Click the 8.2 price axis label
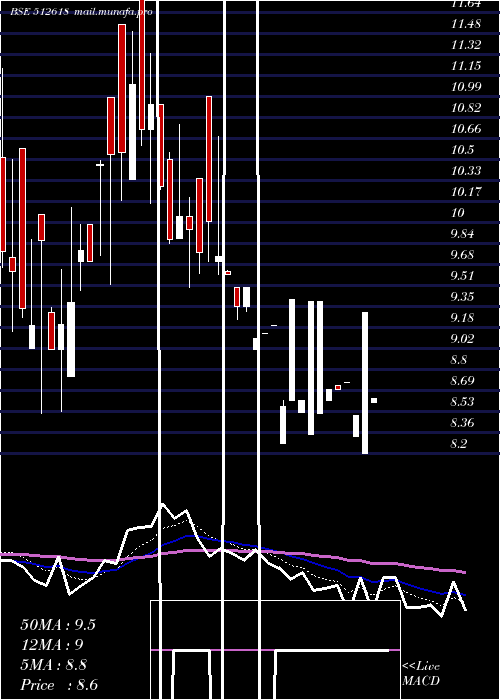The height and width of the screenshot is (700, 500). click(459, 443)
